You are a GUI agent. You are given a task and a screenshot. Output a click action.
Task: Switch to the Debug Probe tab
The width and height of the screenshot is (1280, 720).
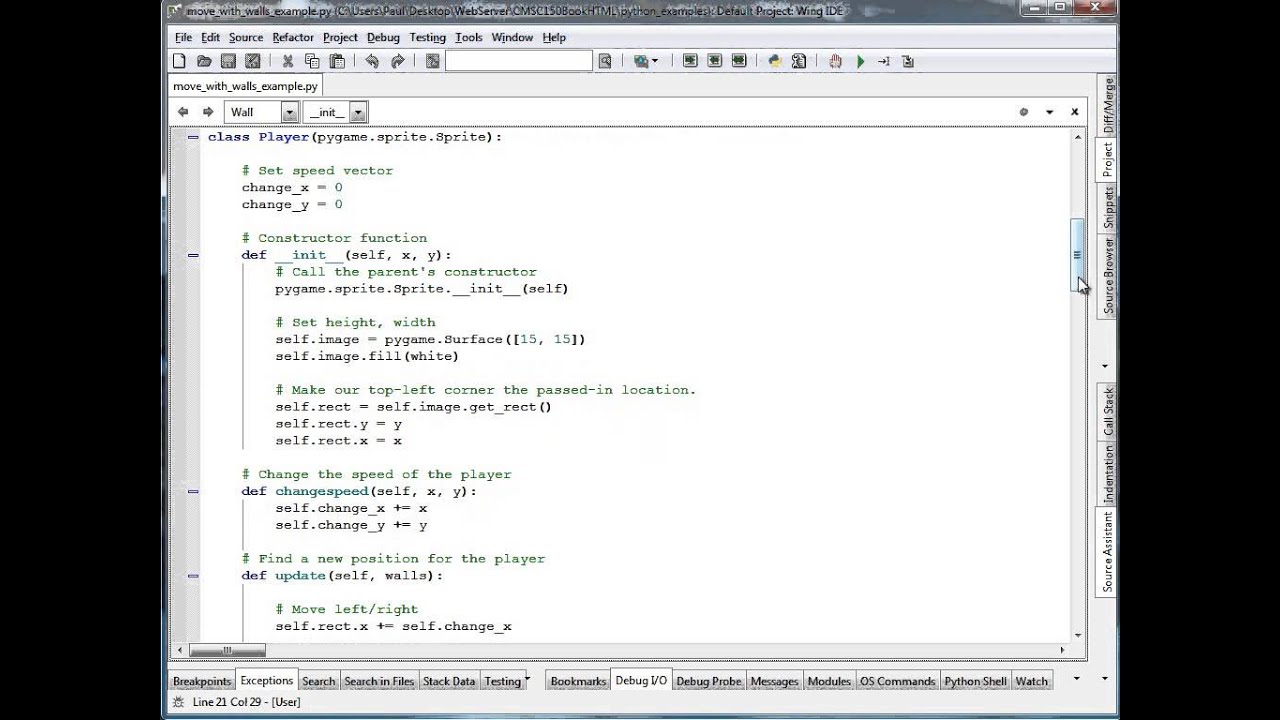709,681
